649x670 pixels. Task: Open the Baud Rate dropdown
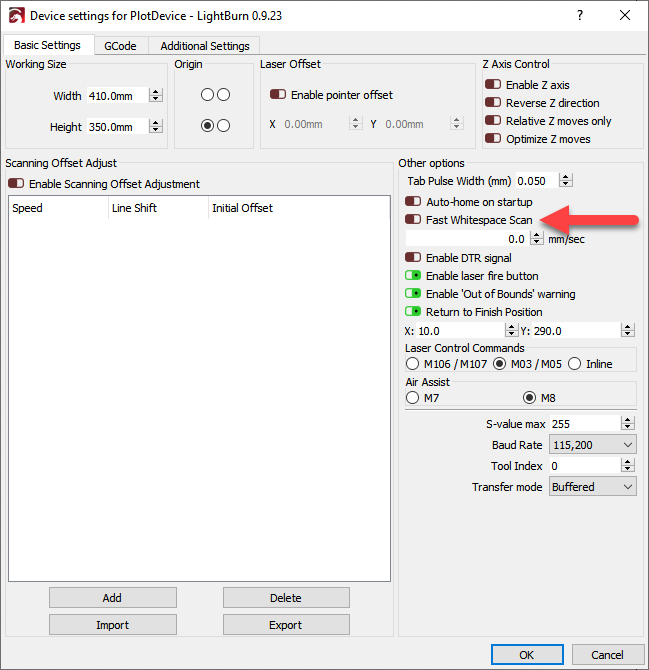tap(593, 444)
